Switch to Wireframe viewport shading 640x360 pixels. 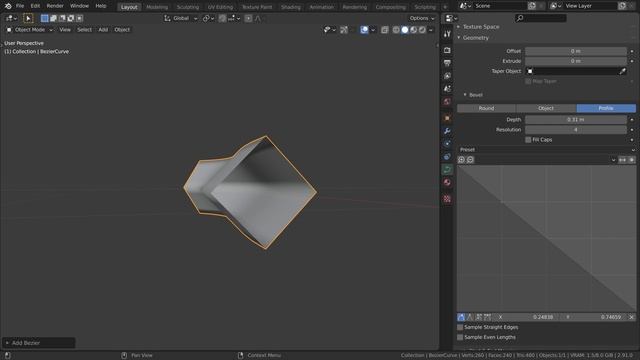[396, 30]
